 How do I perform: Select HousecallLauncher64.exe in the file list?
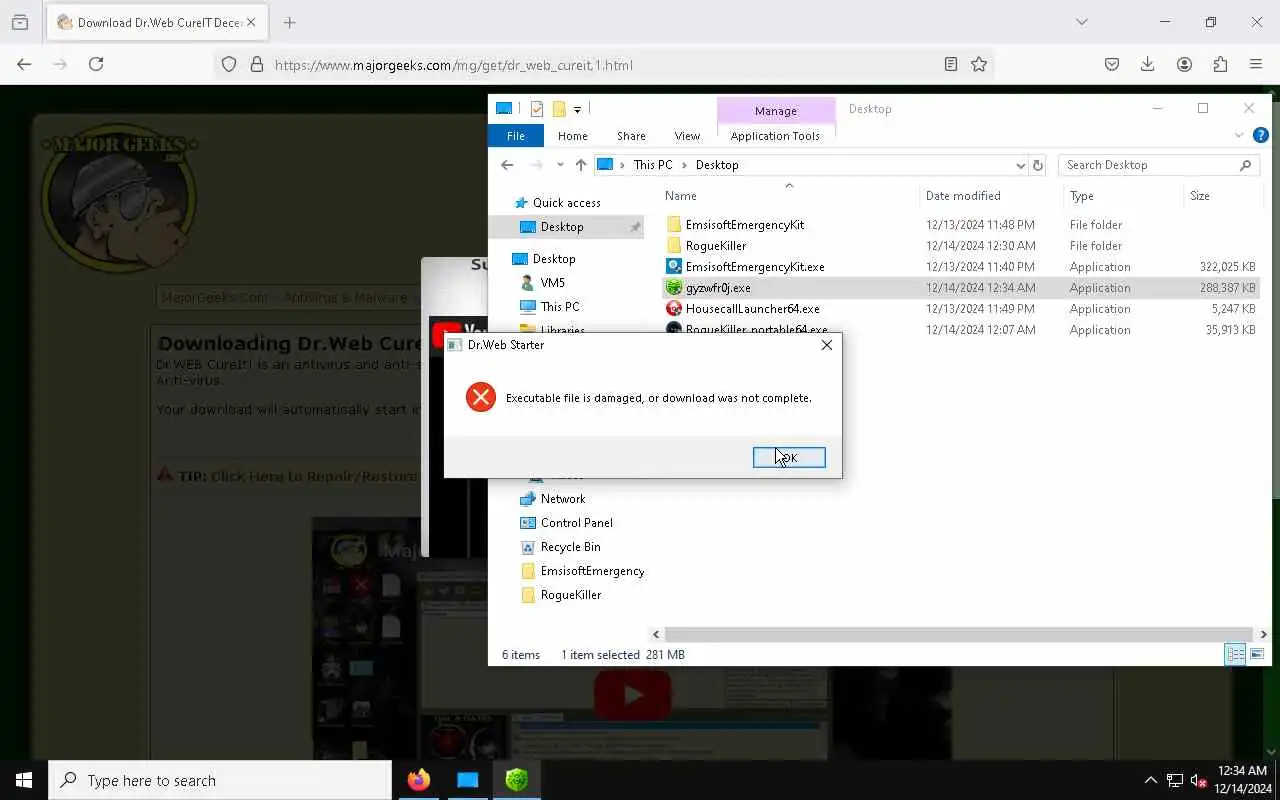click(x=752, y=309)
